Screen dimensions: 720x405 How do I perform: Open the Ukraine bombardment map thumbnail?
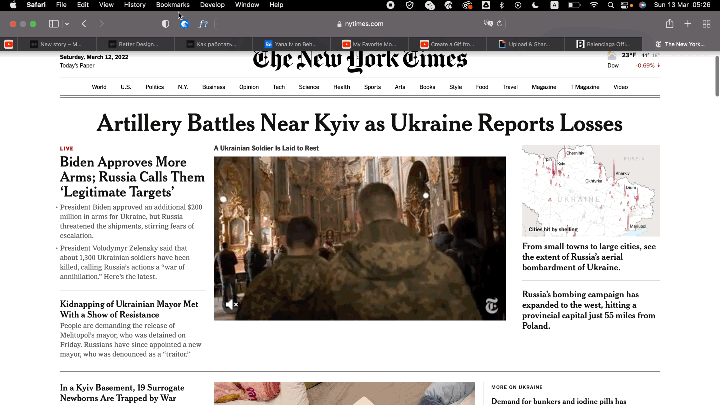point(591,191)
